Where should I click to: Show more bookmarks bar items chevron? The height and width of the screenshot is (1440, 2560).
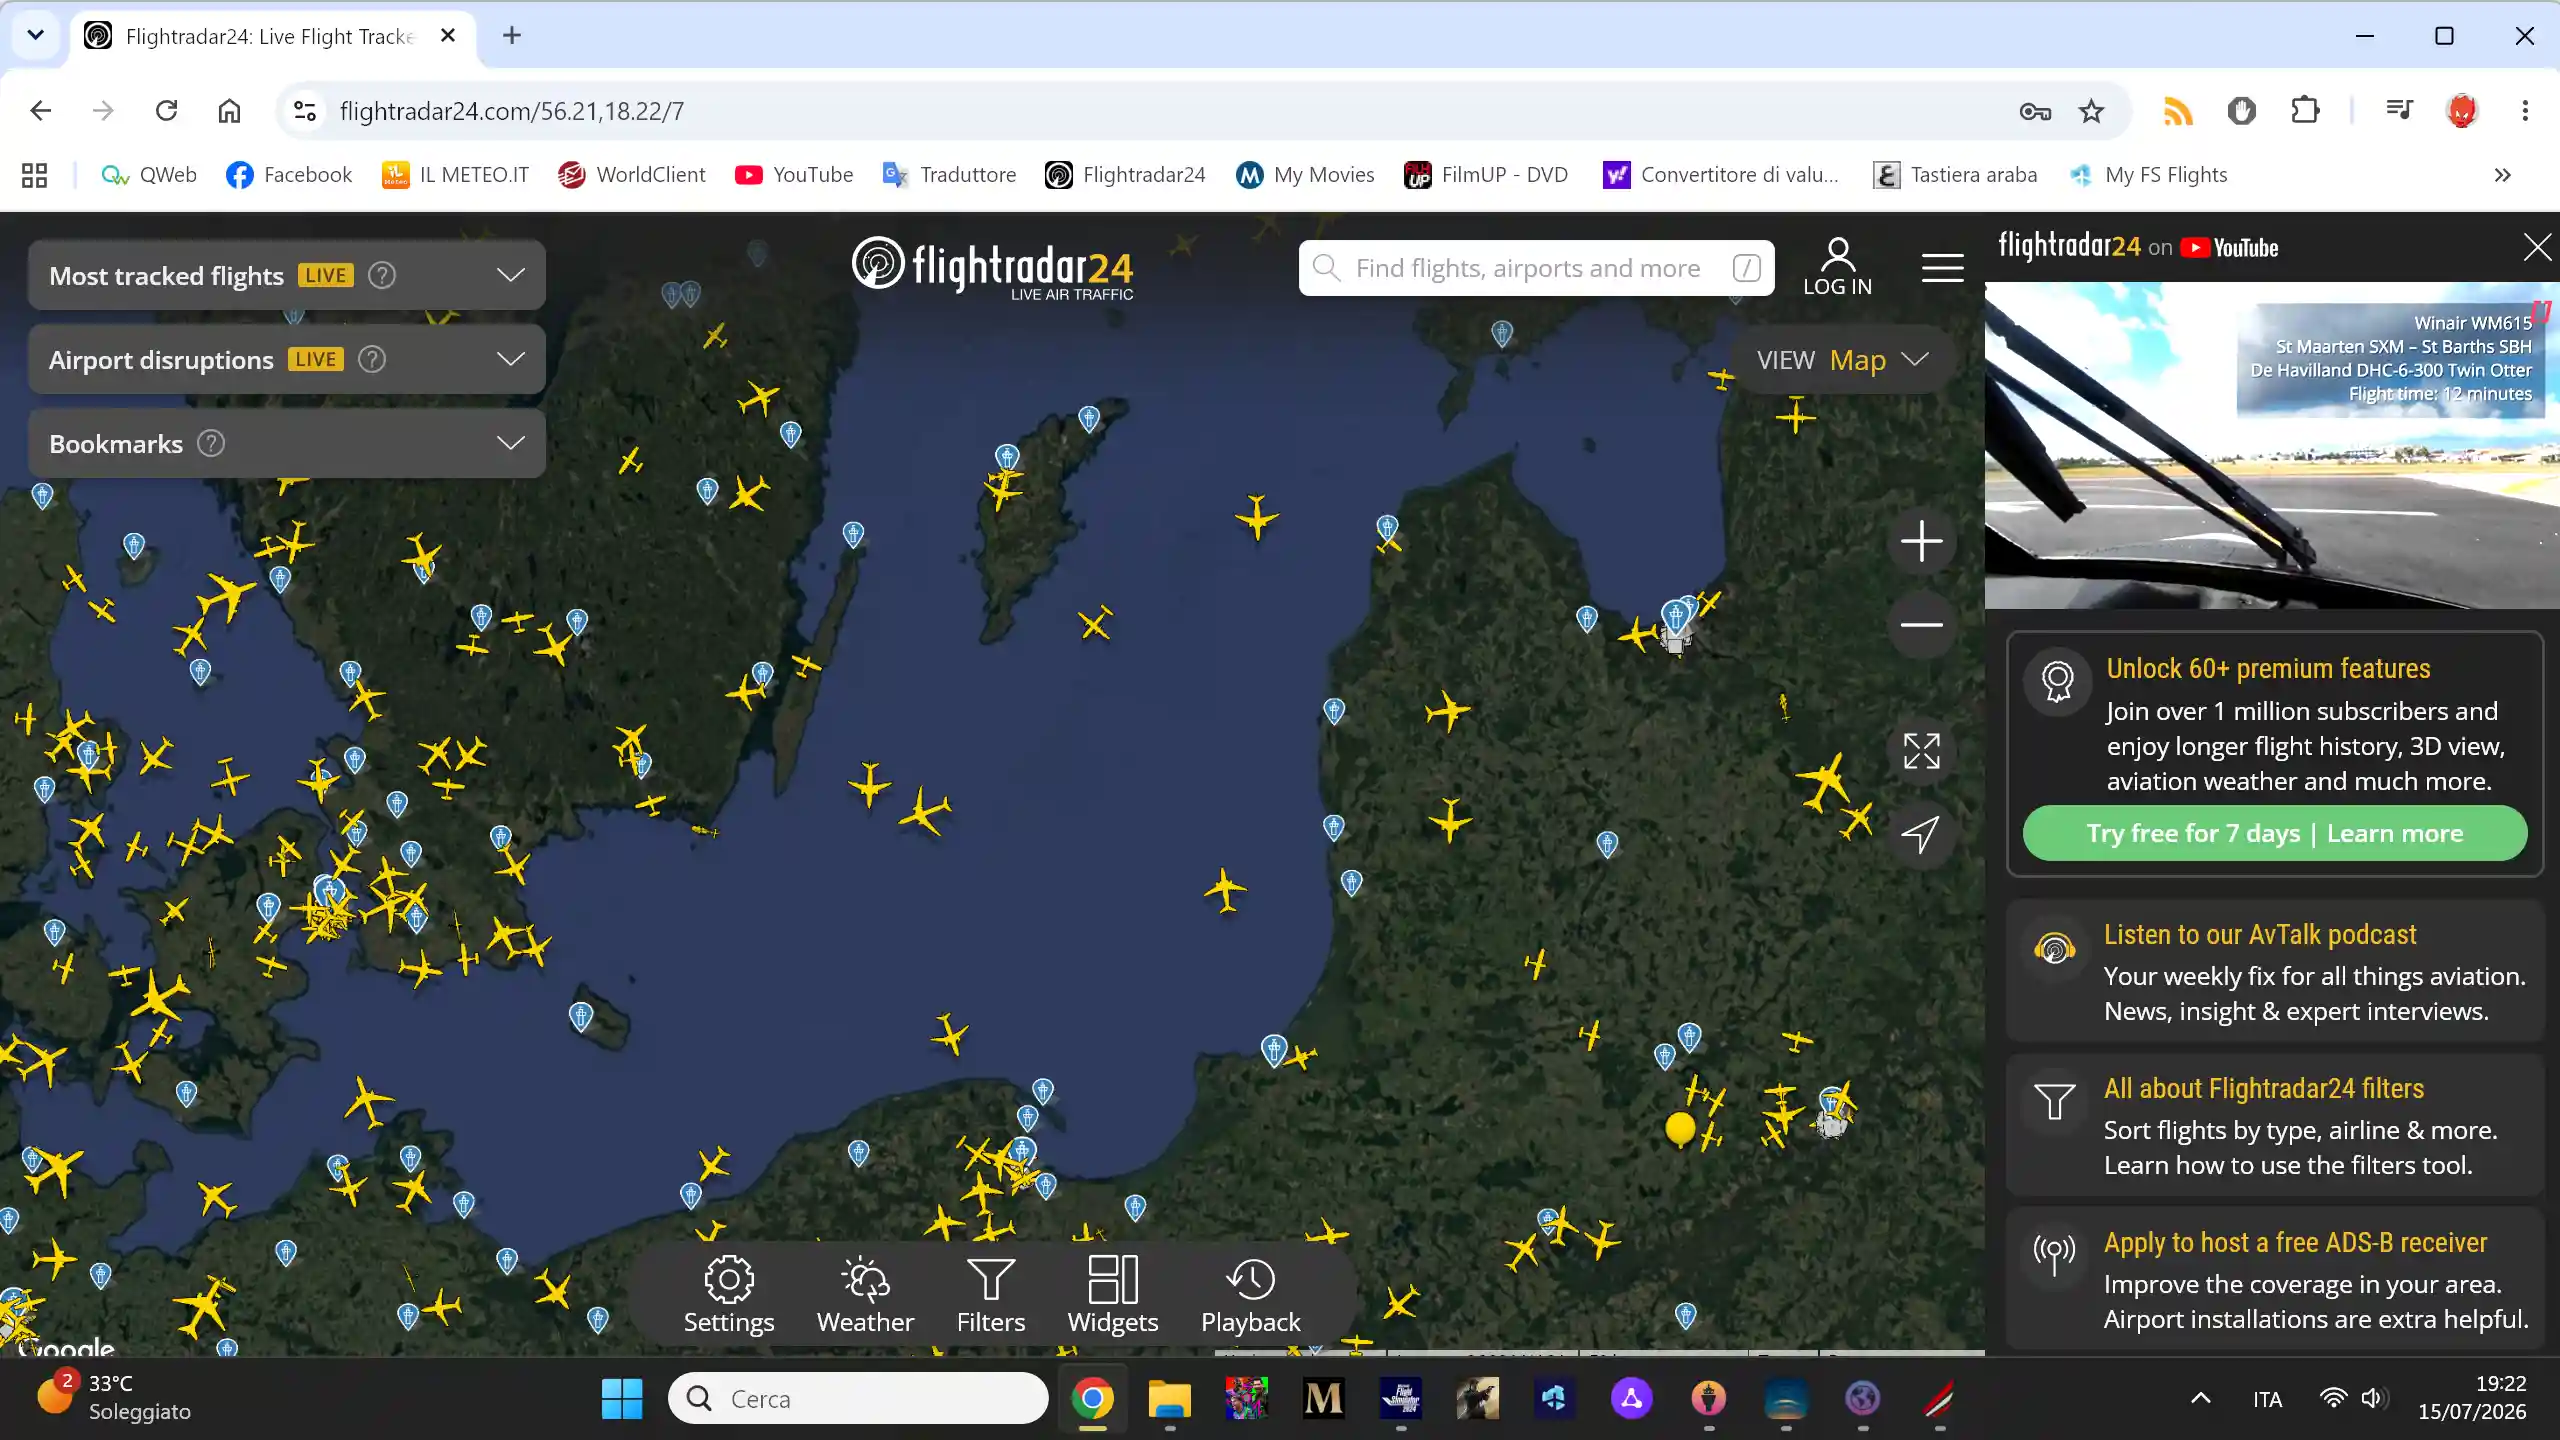pos(2502,175)
